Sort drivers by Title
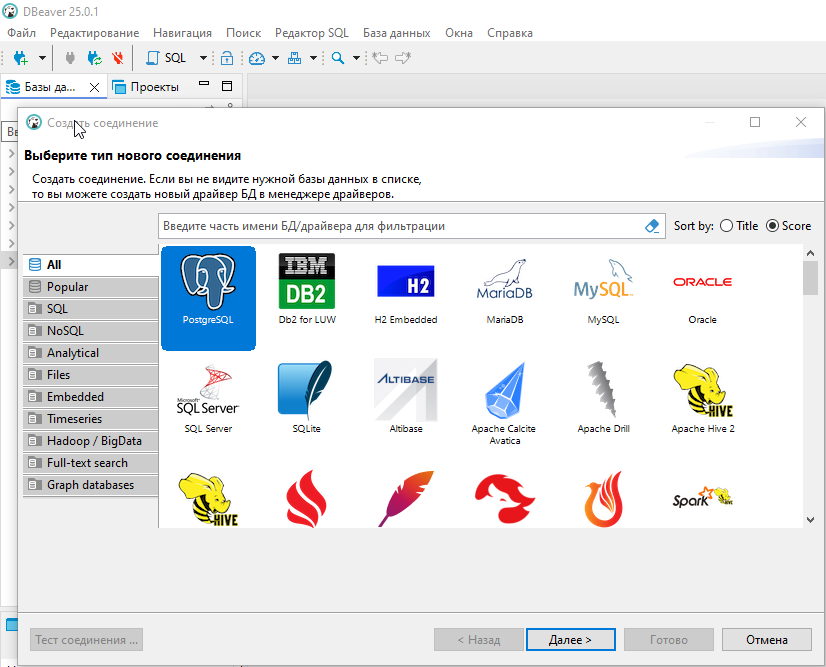Image resolution: width=826 pixels, height=667 pixels. click(739, 226)
